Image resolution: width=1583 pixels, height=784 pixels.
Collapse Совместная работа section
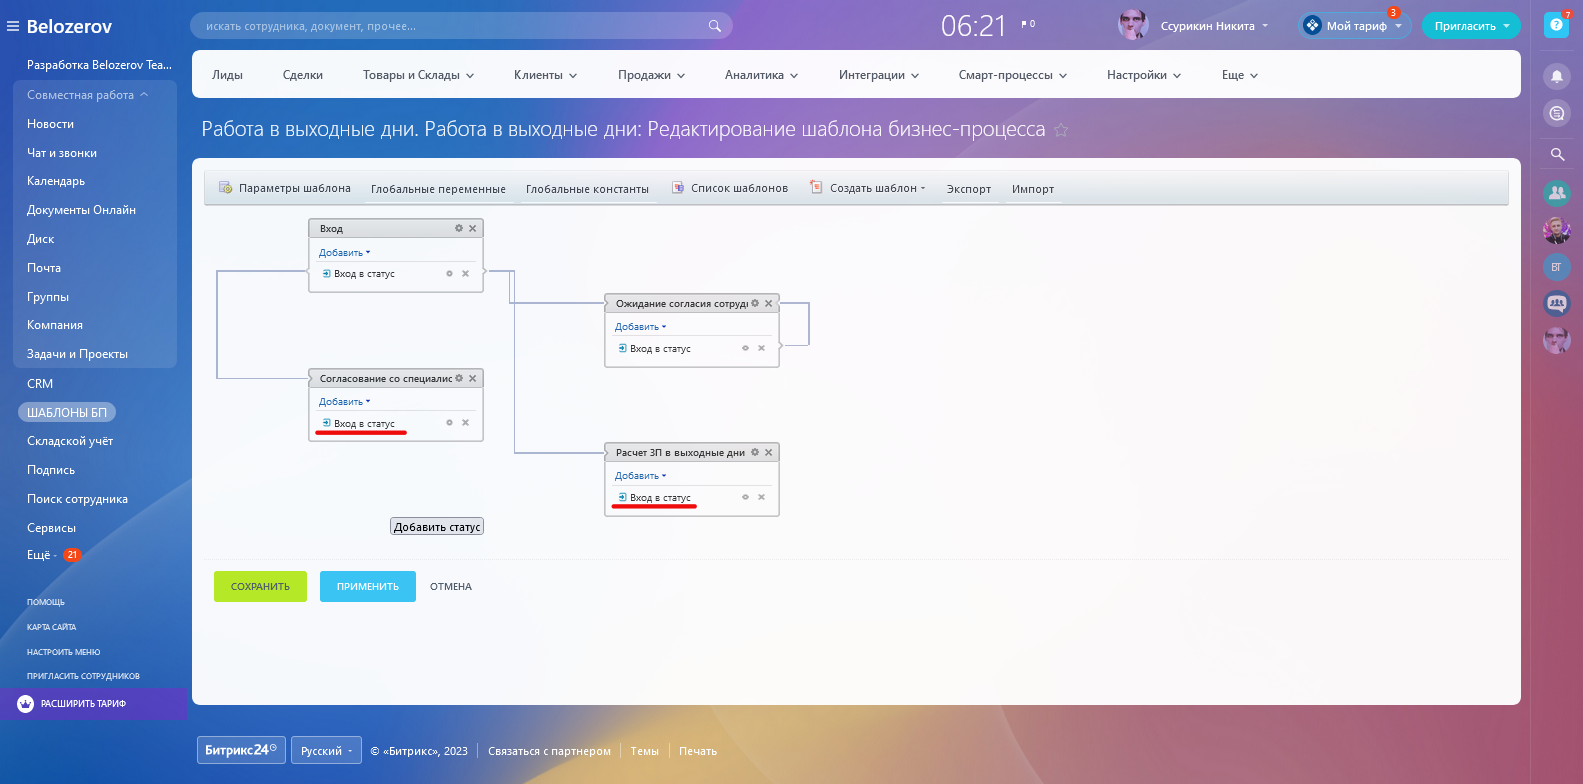tap(88, 95)
